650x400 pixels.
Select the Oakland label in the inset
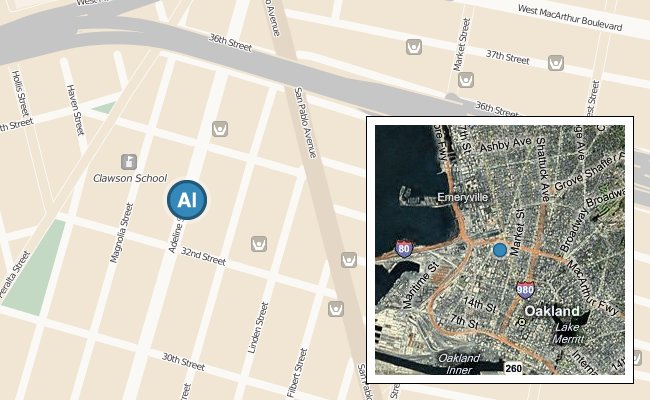click(552, 311)
